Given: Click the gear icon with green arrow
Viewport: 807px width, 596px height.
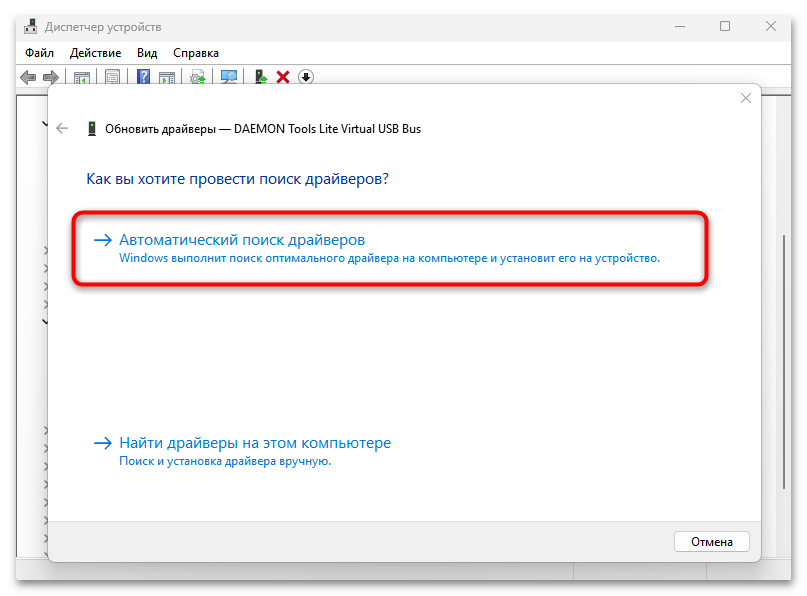Looking at the screenshot, I should 198,77.
